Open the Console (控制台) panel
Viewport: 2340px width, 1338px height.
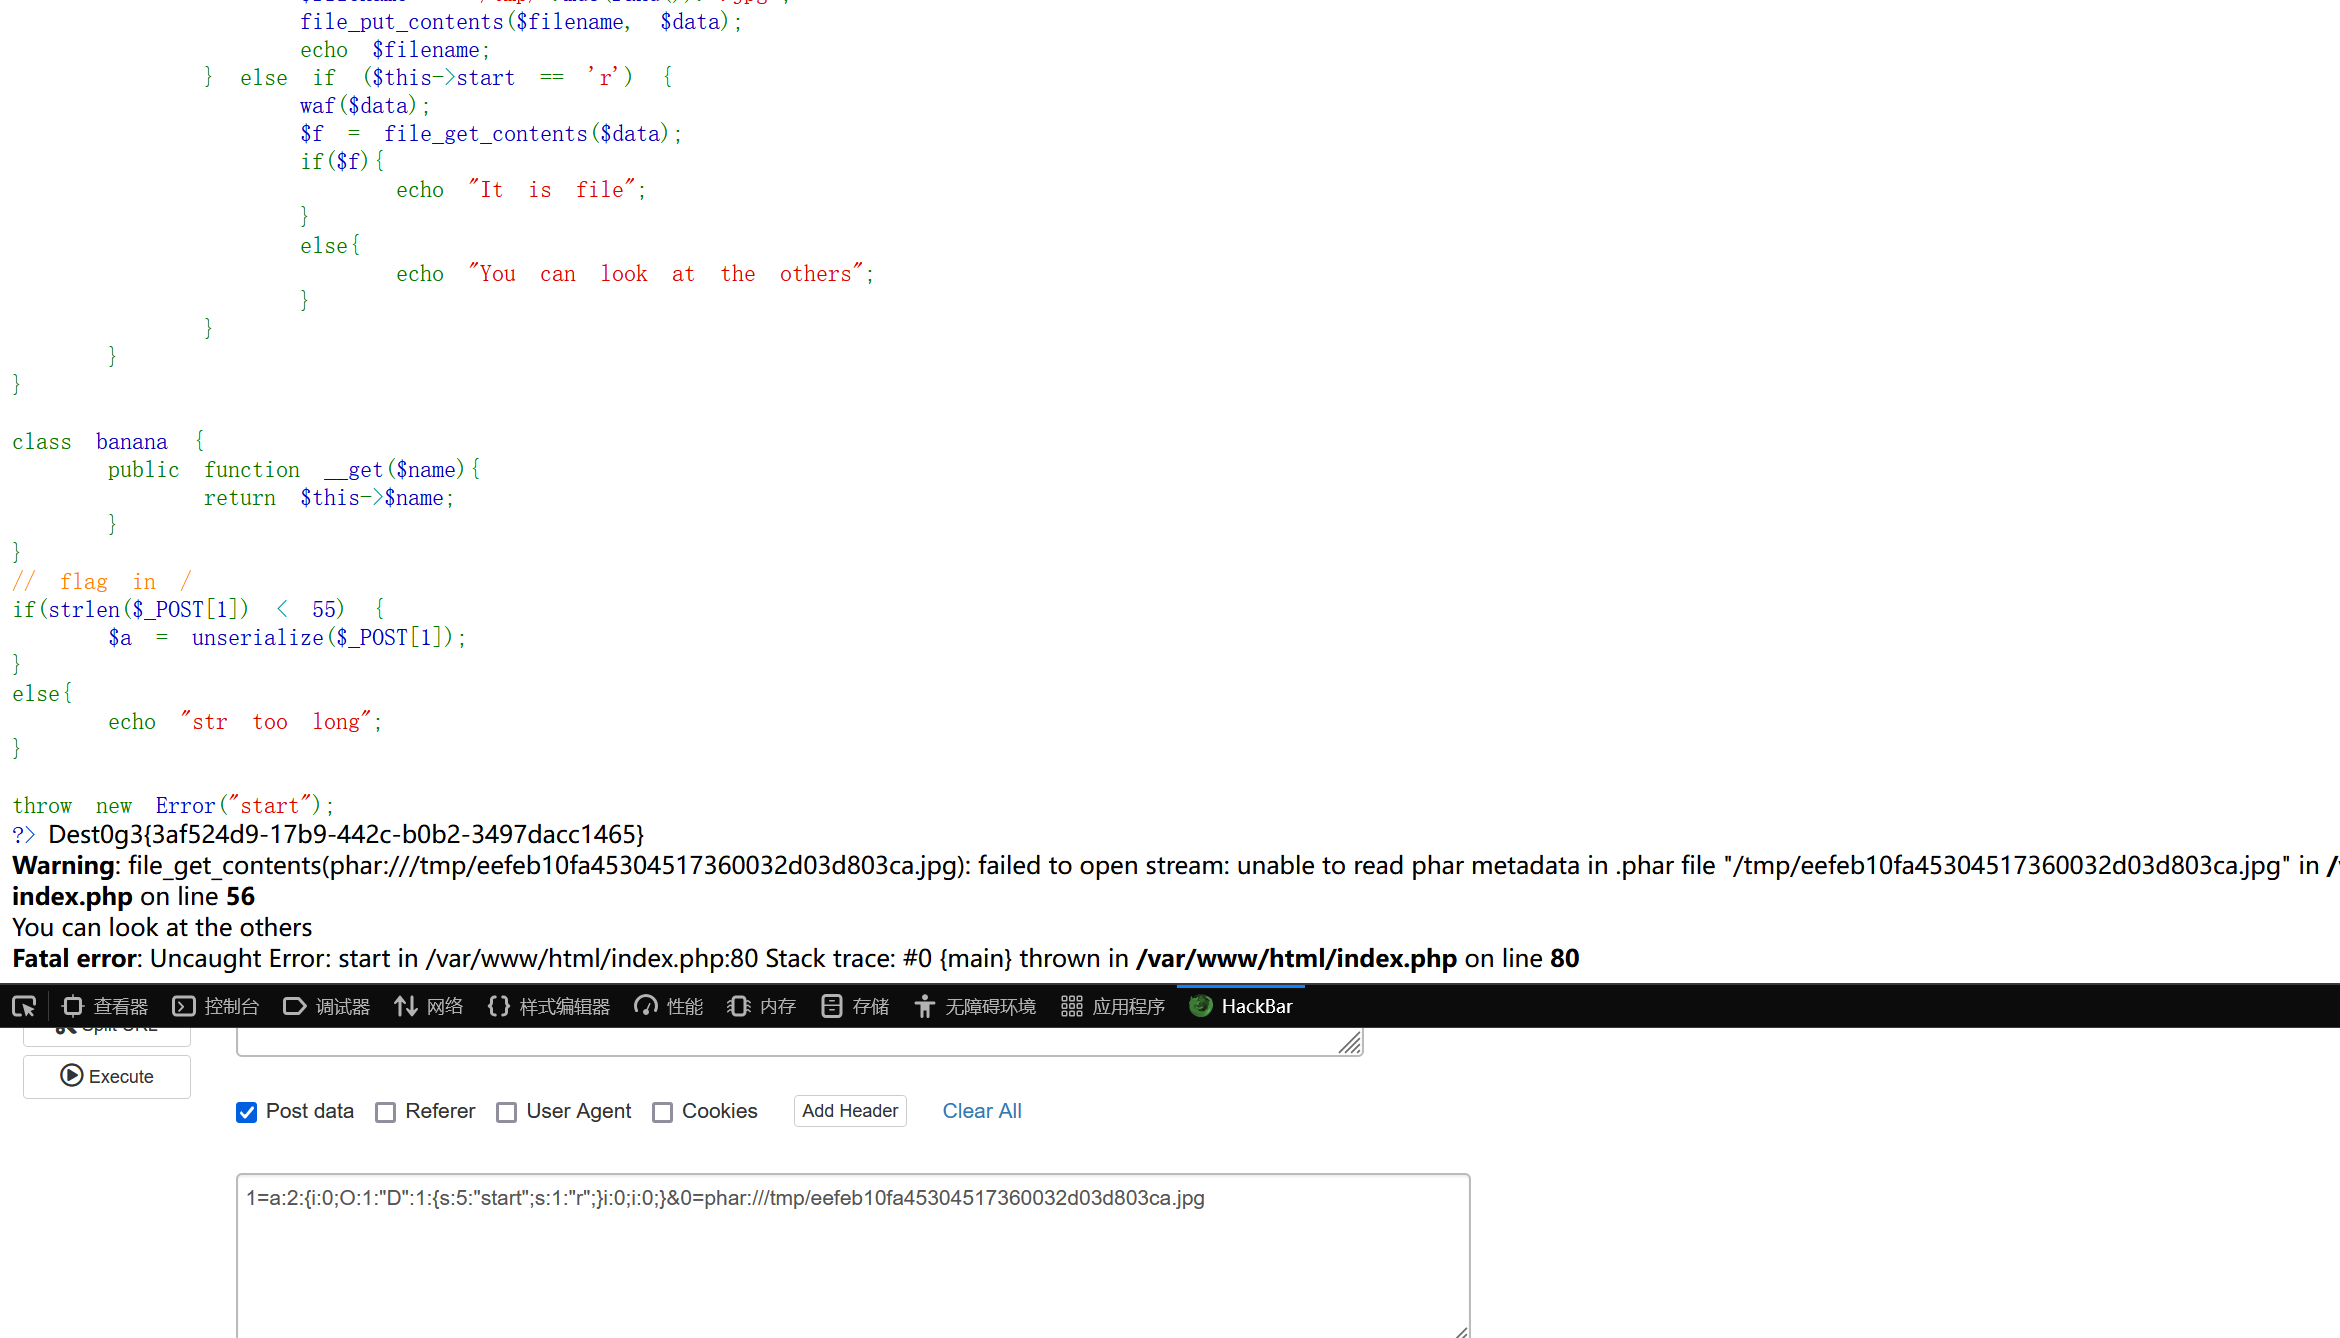point(216,1006)
